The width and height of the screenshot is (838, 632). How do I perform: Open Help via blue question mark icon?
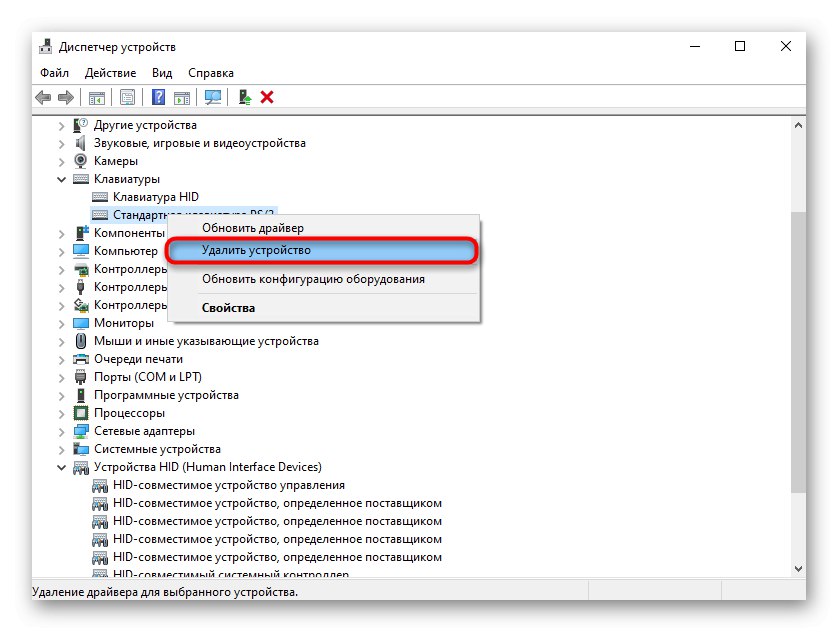158,97
